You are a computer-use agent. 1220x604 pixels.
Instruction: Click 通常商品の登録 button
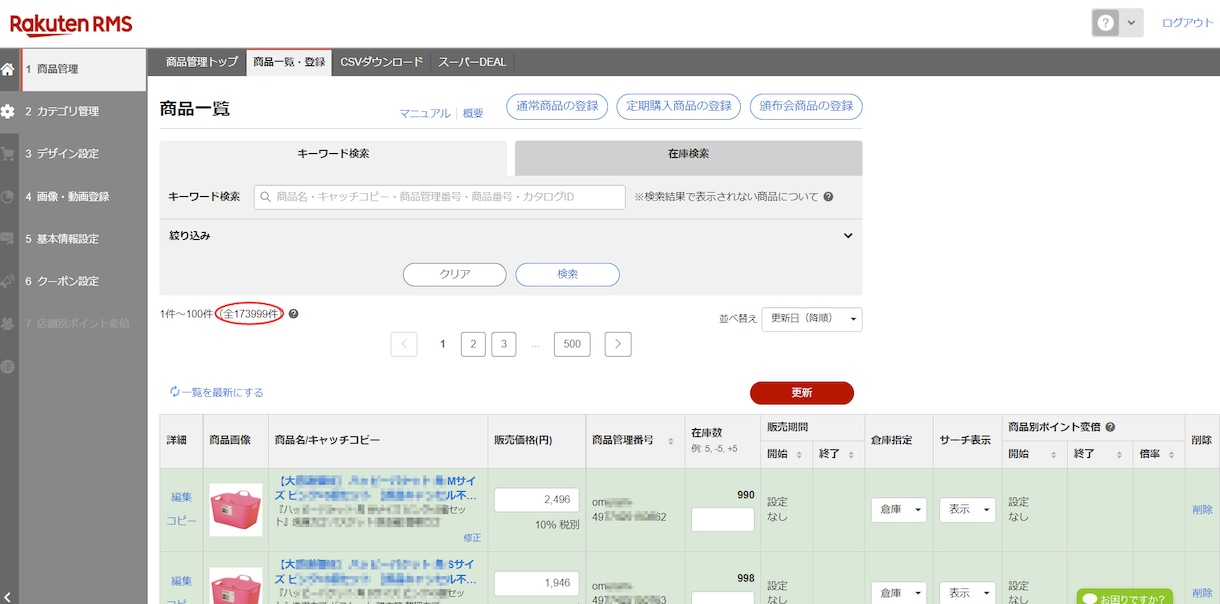coord(557,106)
